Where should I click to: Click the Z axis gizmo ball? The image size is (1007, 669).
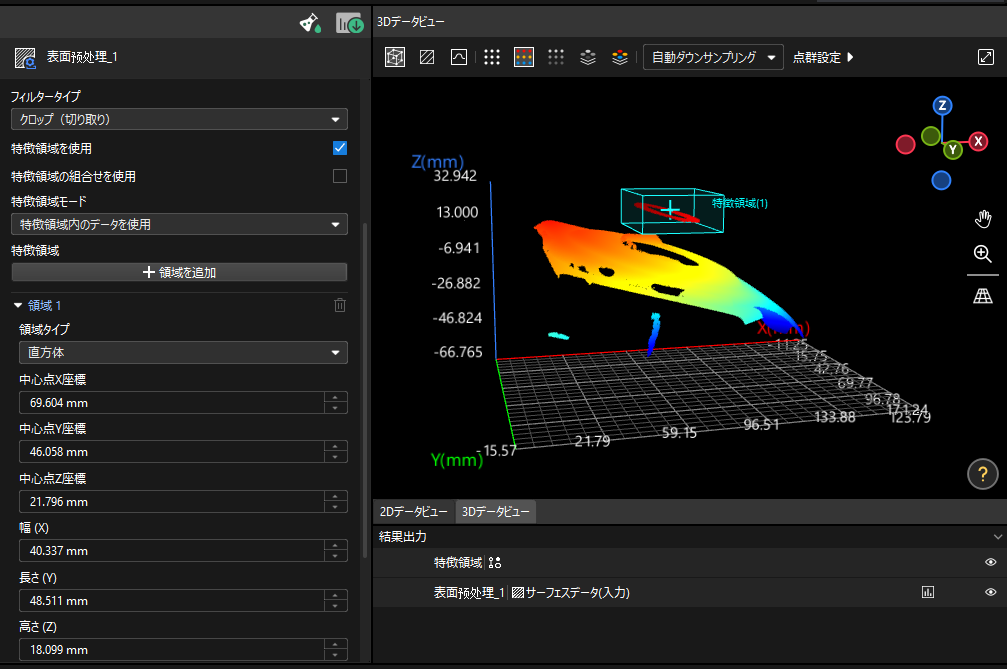pyautogui.click(x=942, y=105)
